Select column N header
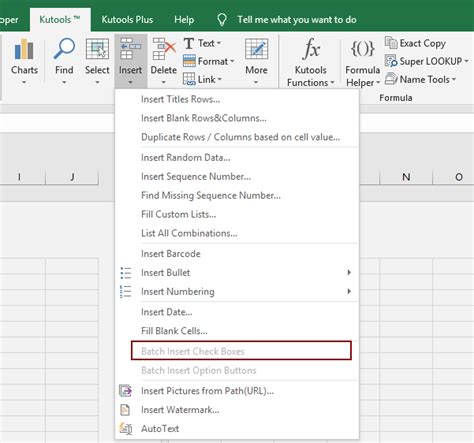This screenshot has height=443, width=474. 406,177
